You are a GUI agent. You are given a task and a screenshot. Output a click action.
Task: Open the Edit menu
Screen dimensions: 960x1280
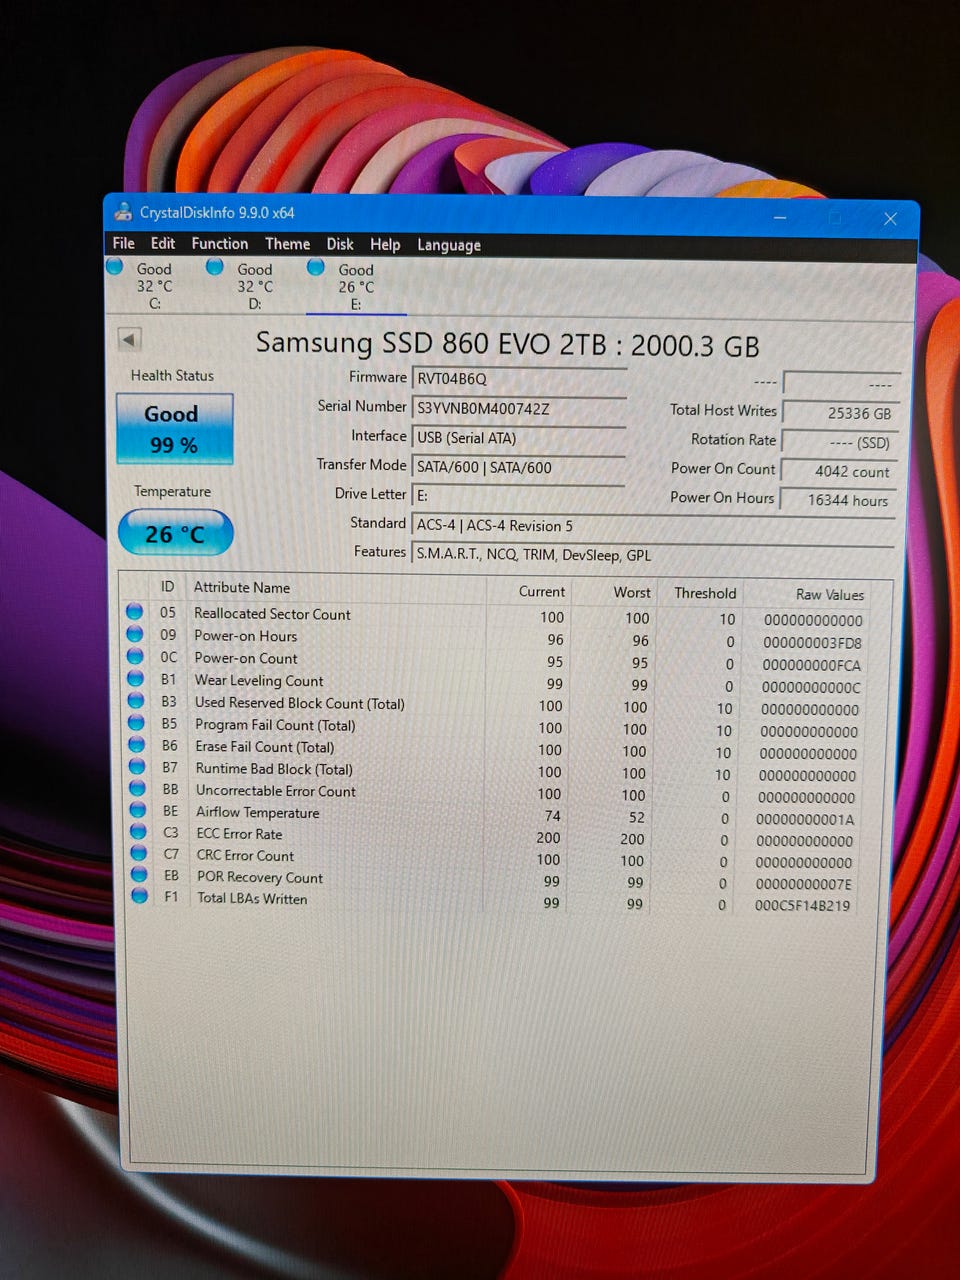tap(162, 243)
